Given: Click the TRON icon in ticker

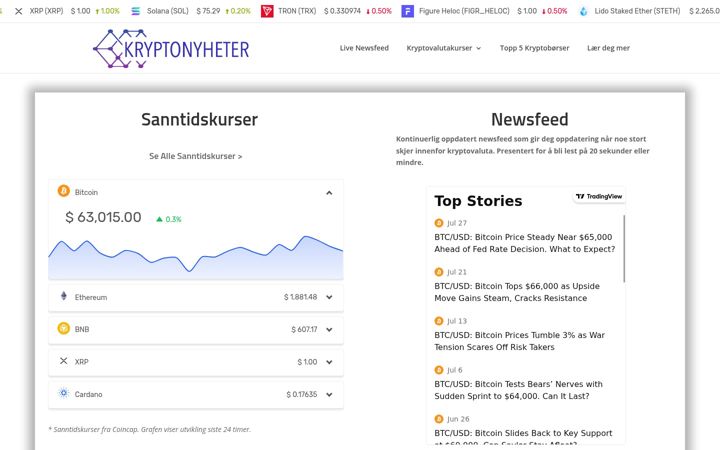Looking at the screenshot, I should click(267, 11).
